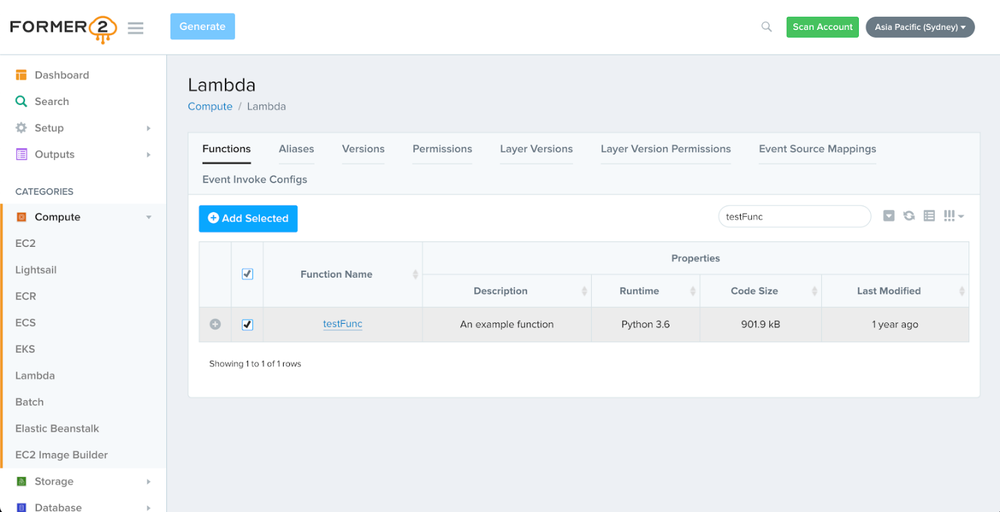
Task: Click the Database category icon
Action: (21, 508)
